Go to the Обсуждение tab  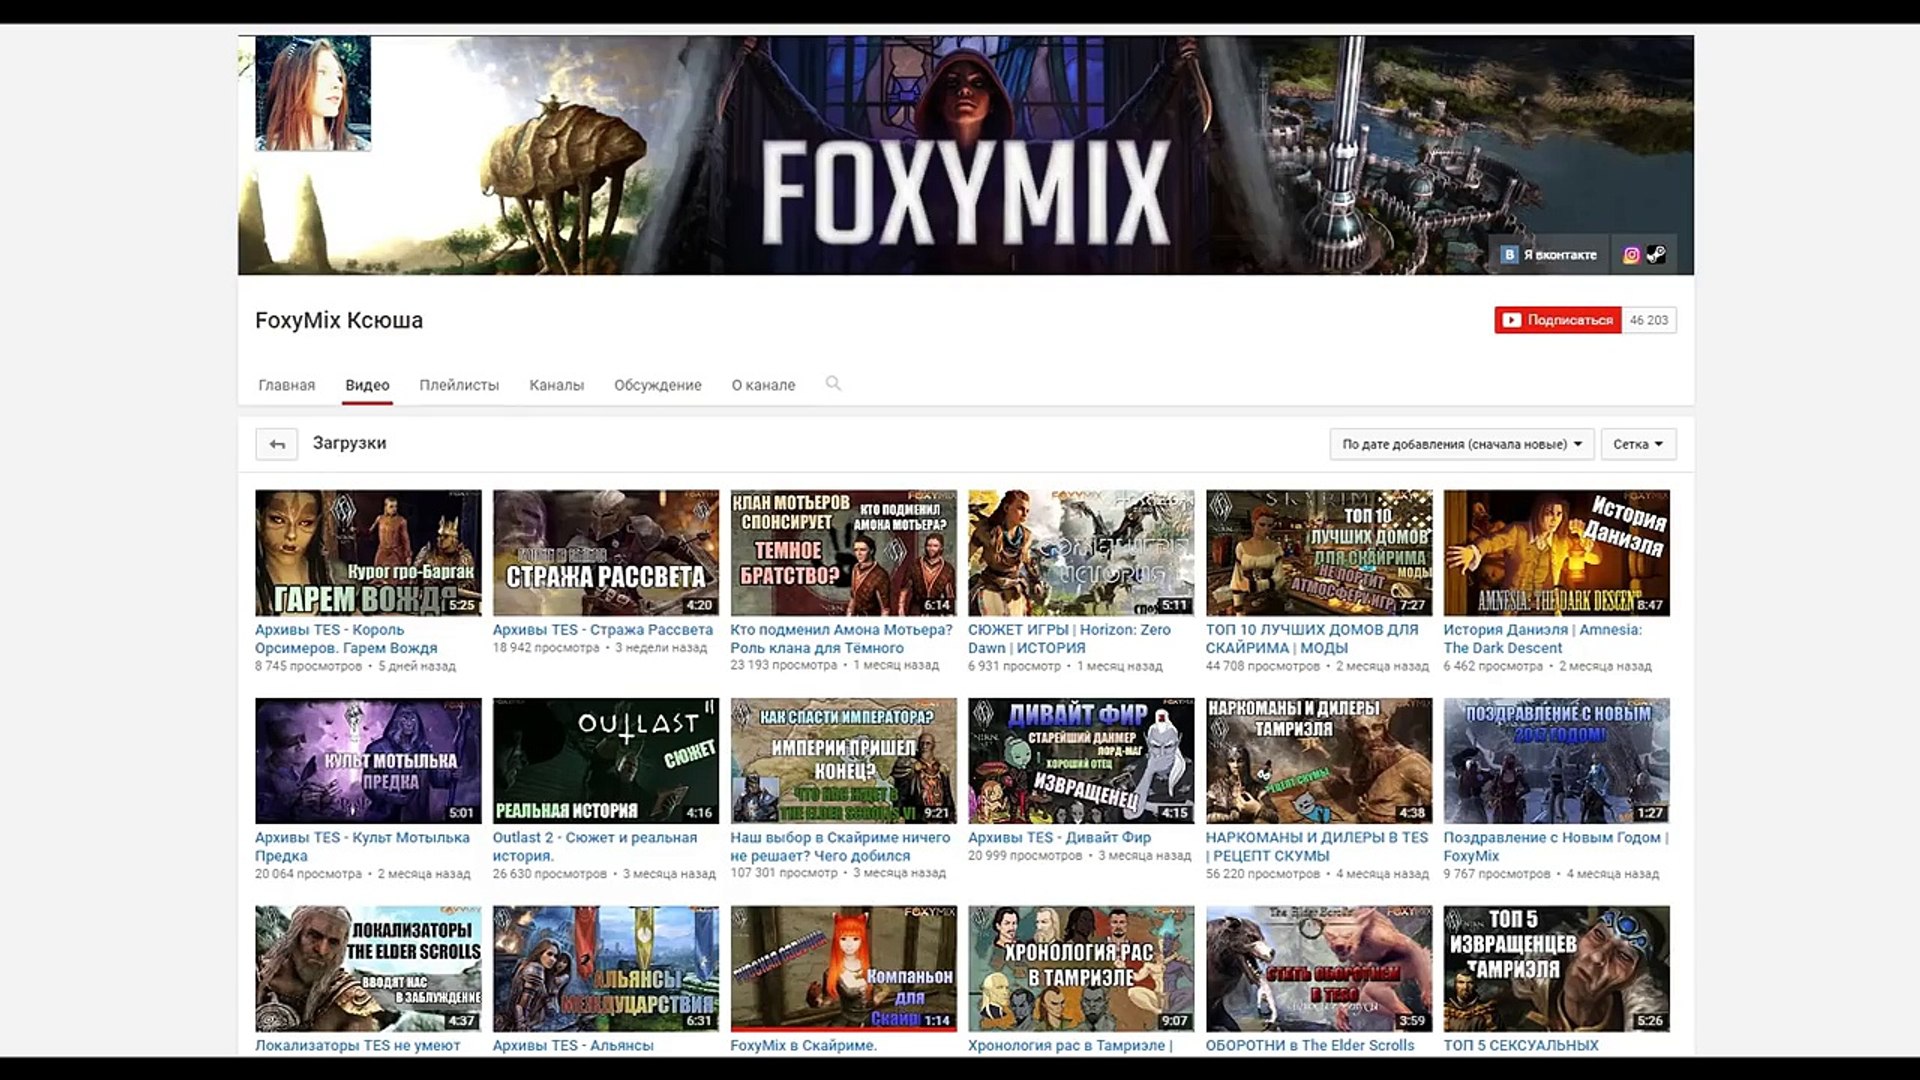(x=658, y=385)
